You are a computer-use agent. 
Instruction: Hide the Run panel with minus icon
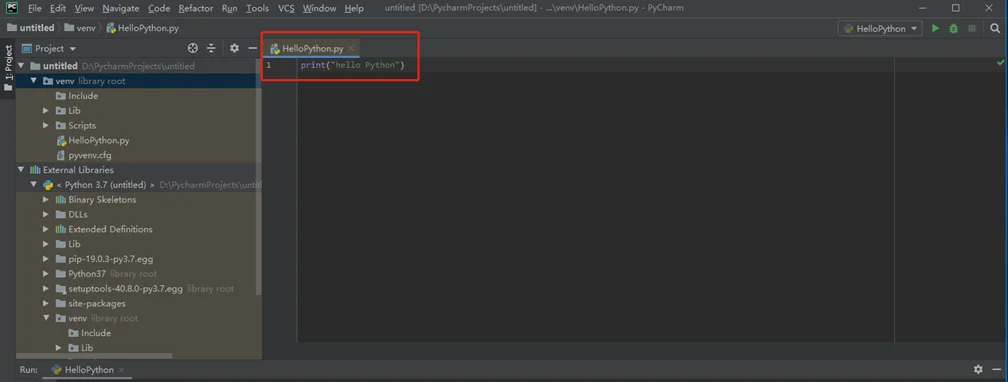click(996, 370)
